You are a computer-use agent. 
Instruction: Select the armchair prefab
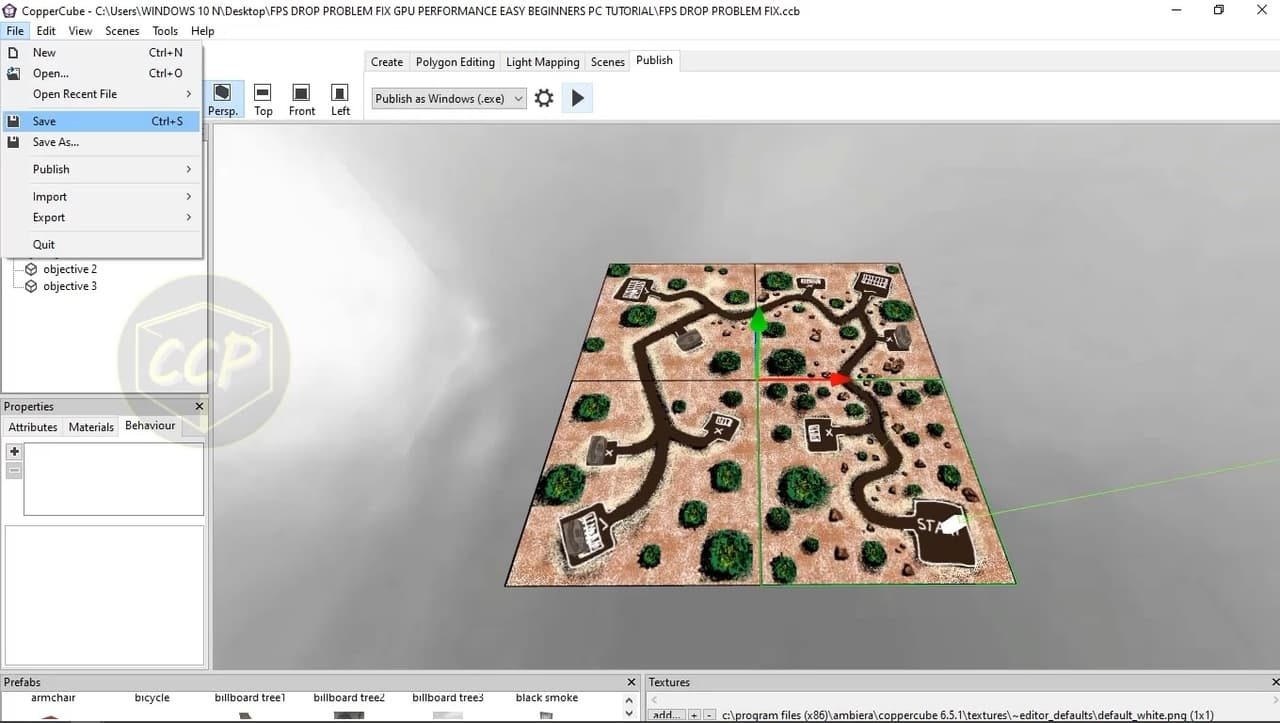(53, 698)
